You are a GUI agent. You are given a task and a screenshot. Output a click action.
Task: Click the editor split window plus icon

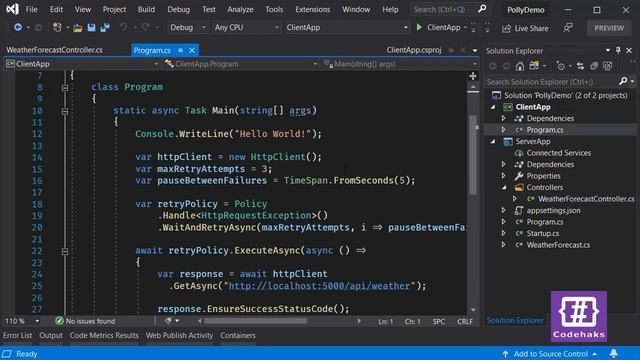[x=473, y=76]
